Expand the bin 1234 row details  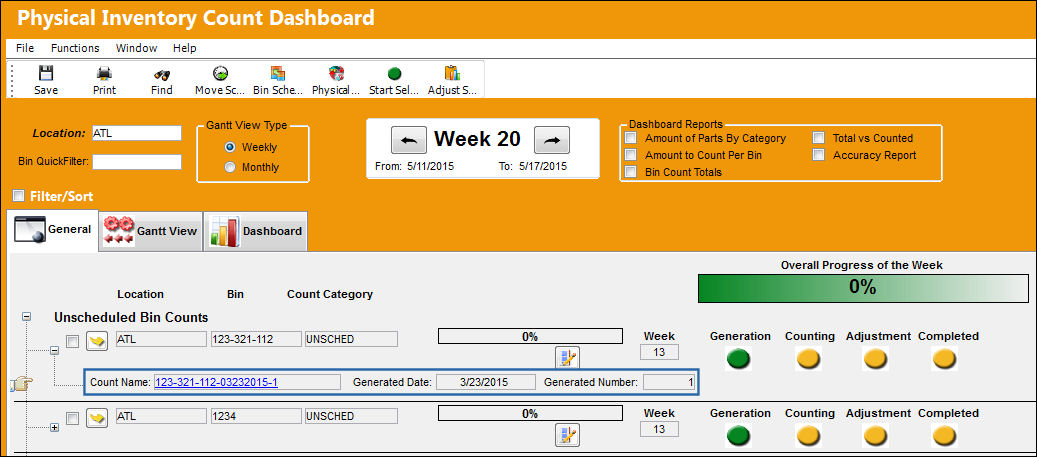pos(55,427)
